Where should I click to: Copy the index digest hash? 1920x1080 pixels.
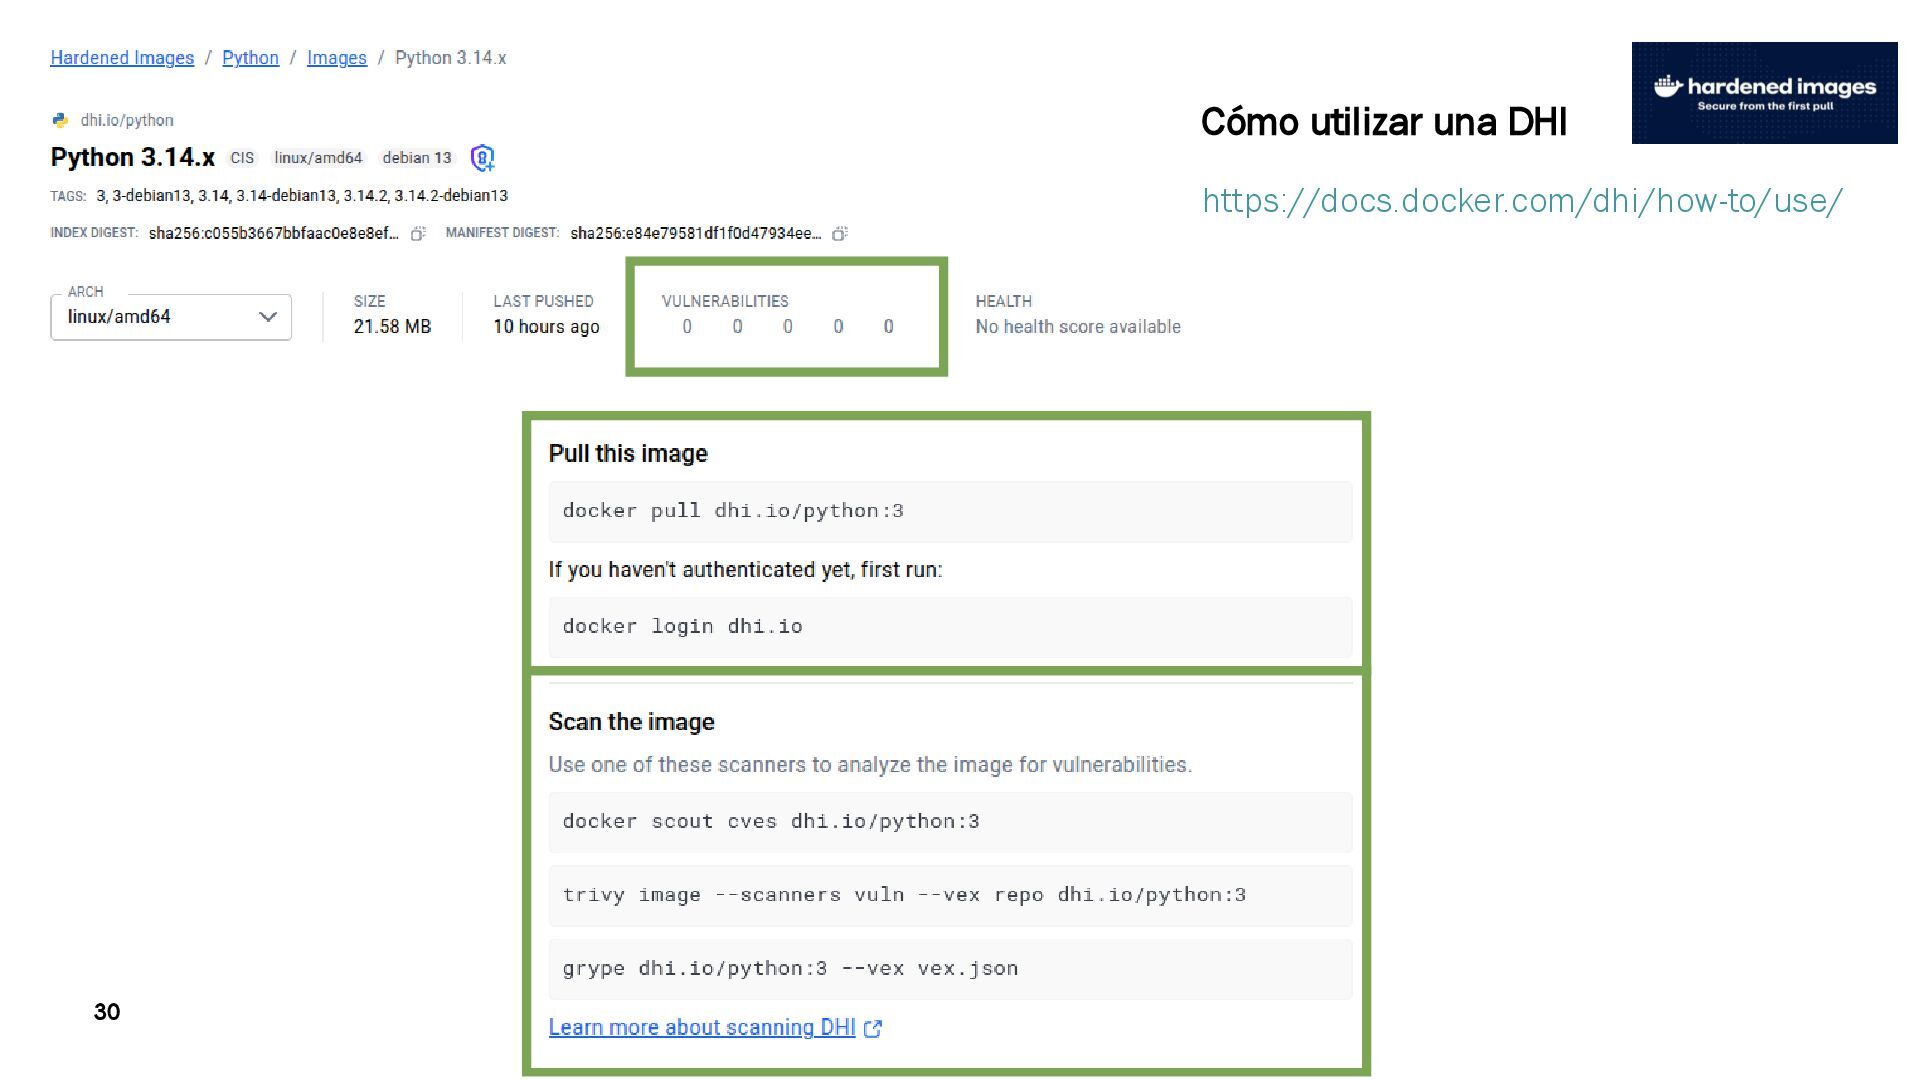[418, 234]
